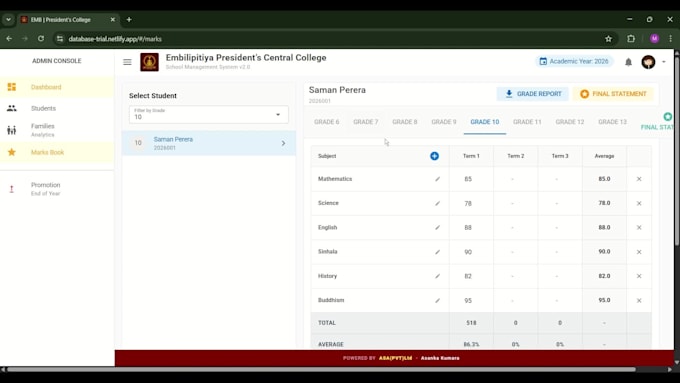Open the notifications bell
Viewport: 680px width, 383px height.
pyautogui.click(x=628, y=62)
